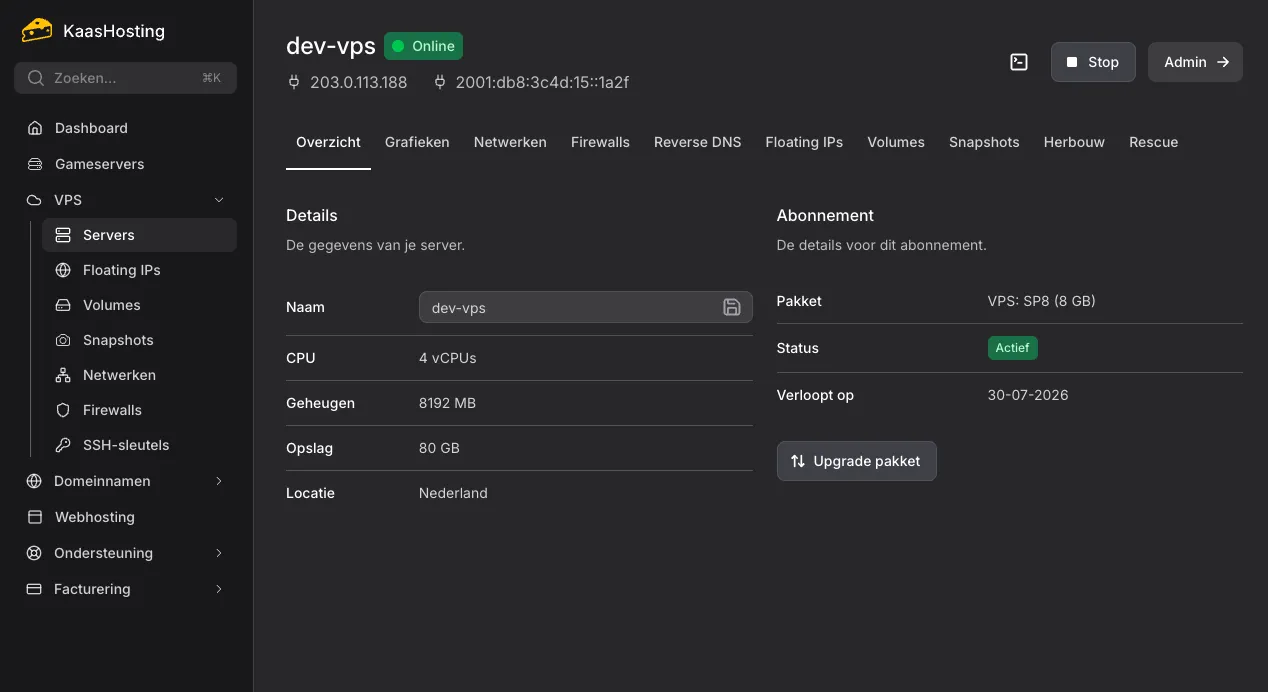Image resolution: width=1268 pixels, height=692 pixels.
Task: Open Webhosting in the sidebar
Action: 125,517
